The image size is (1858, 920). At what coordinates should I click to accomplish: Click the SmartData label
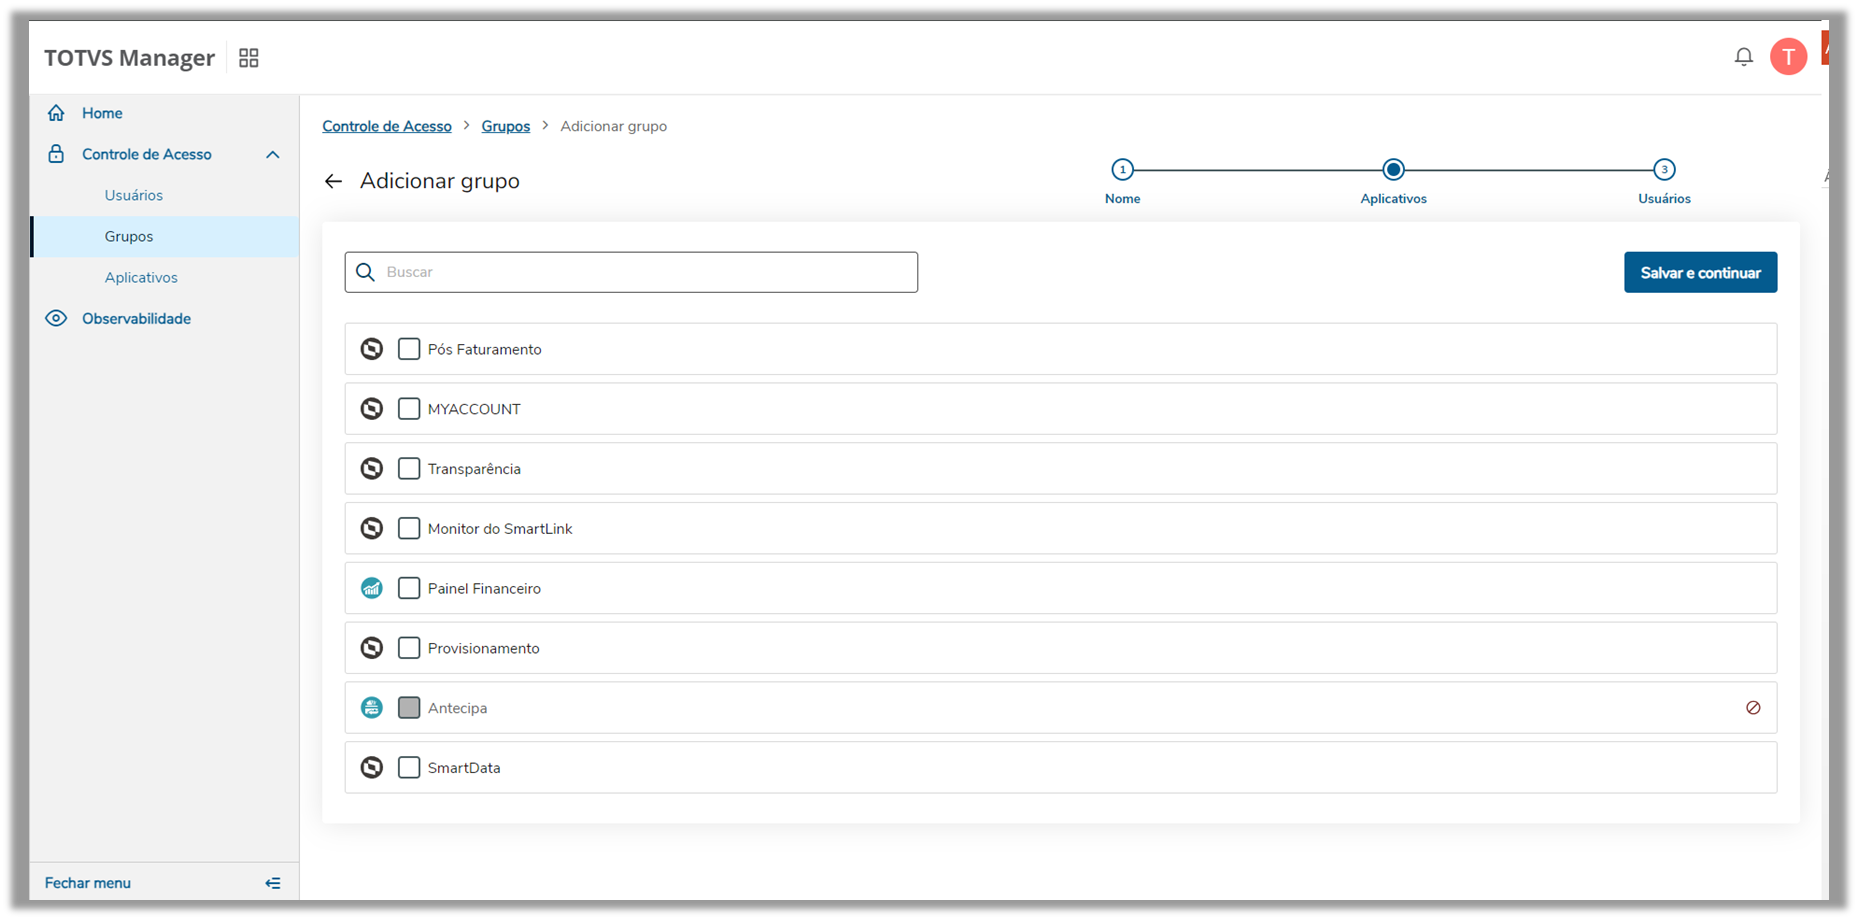coord(464,768)
